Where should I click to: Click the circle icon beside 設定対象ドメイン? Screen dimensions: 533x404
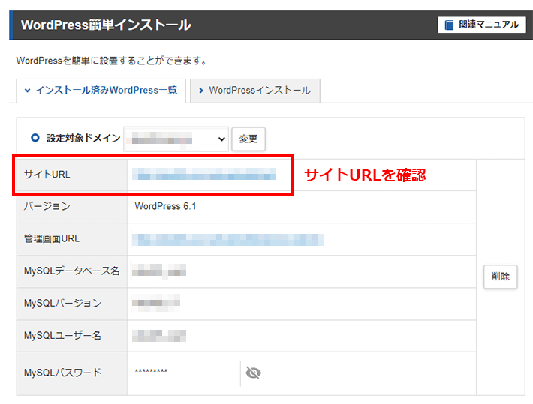click(35, 138)
